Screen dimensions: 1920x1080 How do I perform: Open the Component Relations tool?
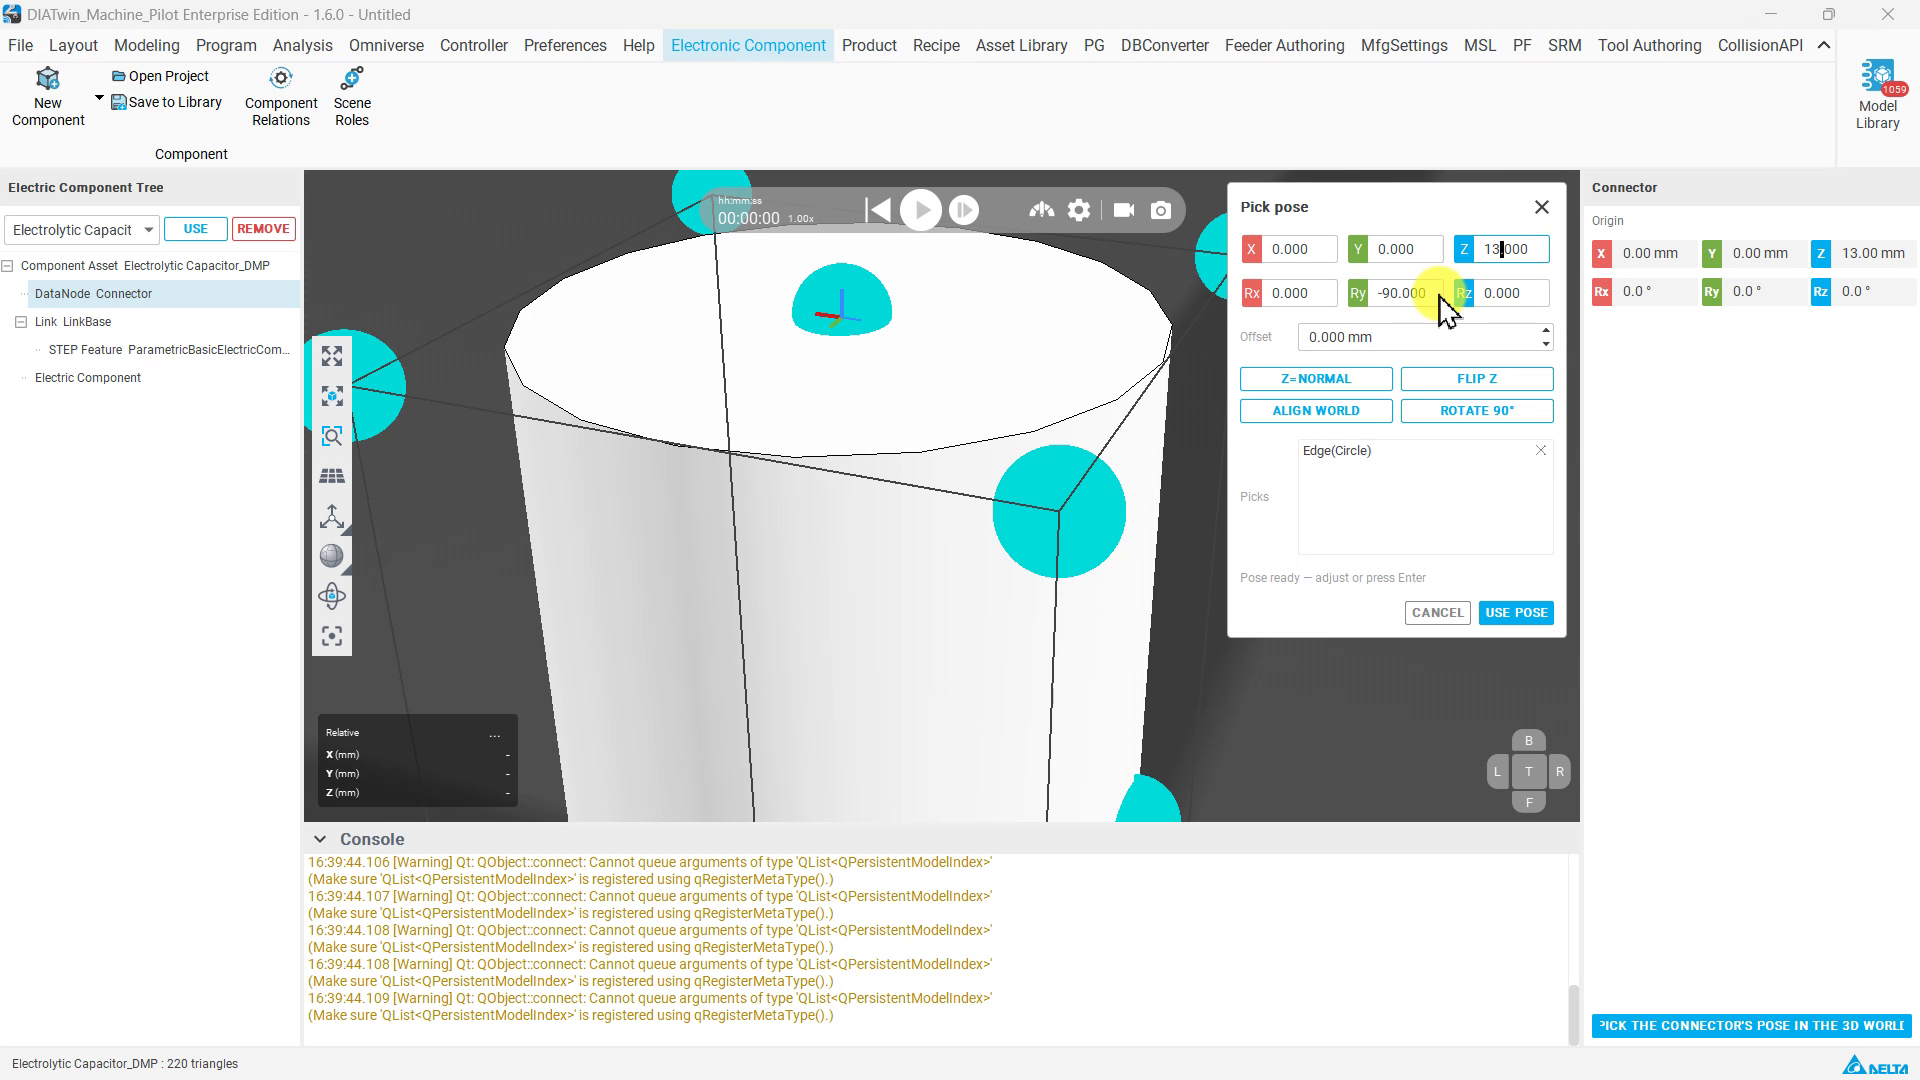(281, 97)
